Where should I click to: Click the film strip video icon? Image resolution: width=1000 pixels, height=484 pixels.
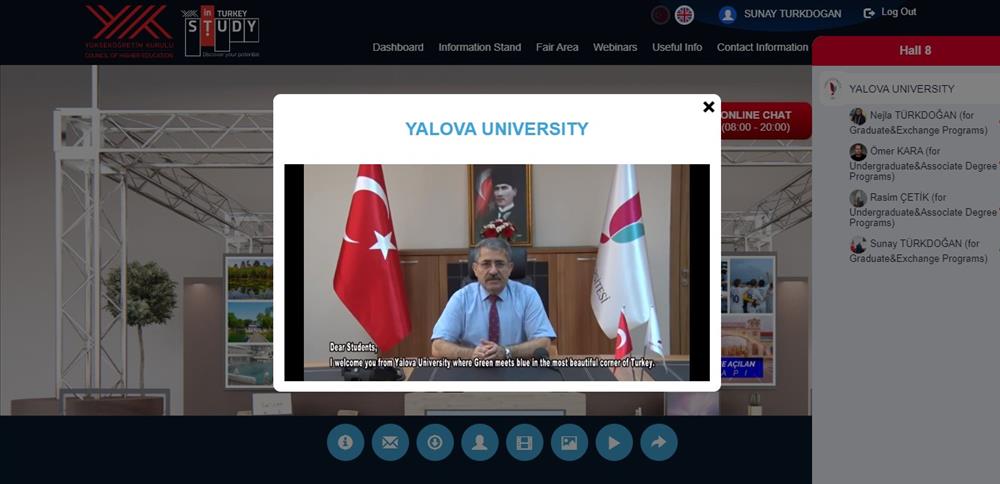tap(524, 443)
